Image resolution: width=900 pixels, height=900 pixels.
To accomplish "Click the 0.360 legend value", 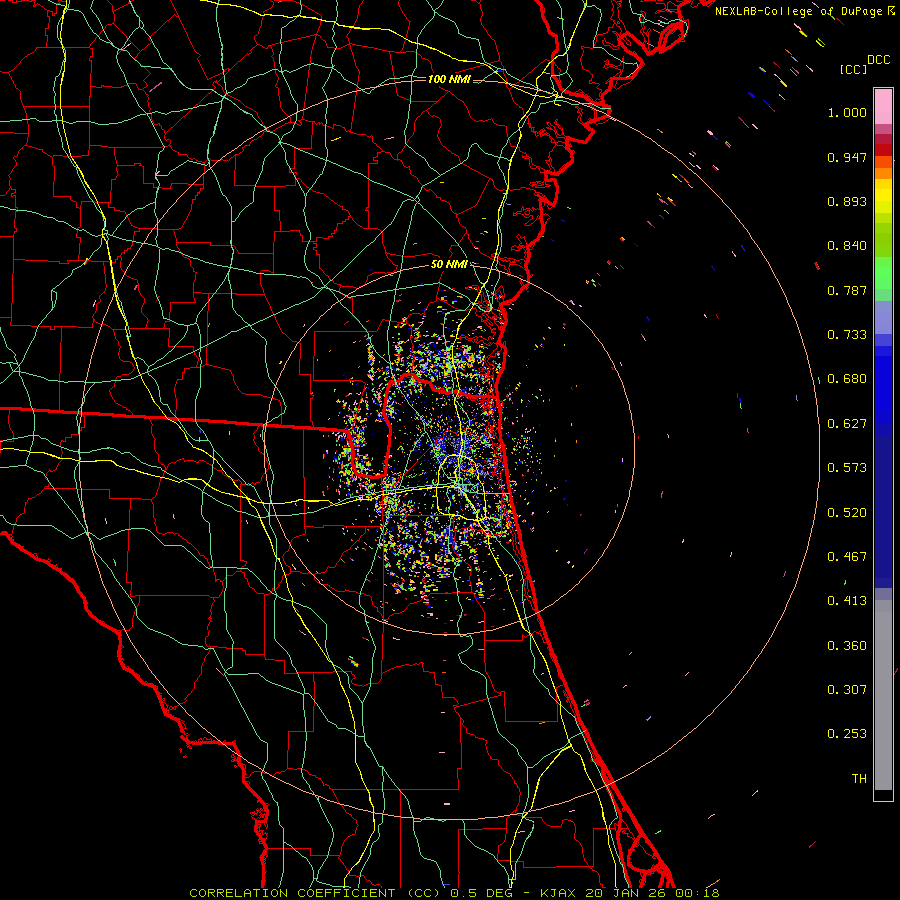I will (847, 646).
